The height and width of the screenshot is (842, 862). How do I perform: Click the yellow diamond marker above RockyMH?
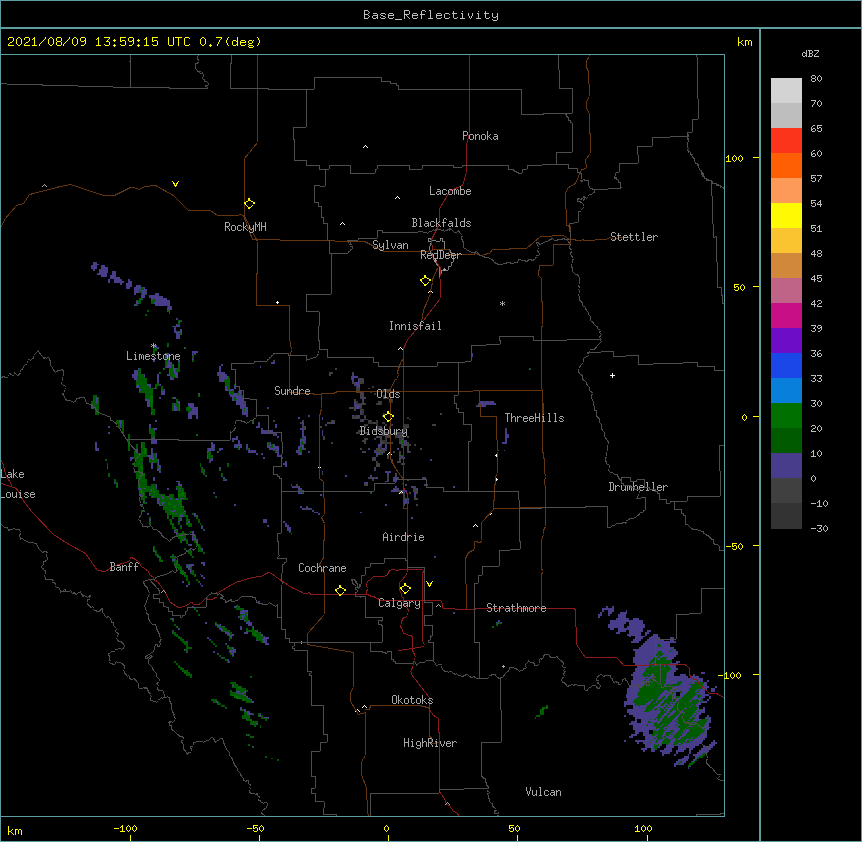tap(249, 204)
